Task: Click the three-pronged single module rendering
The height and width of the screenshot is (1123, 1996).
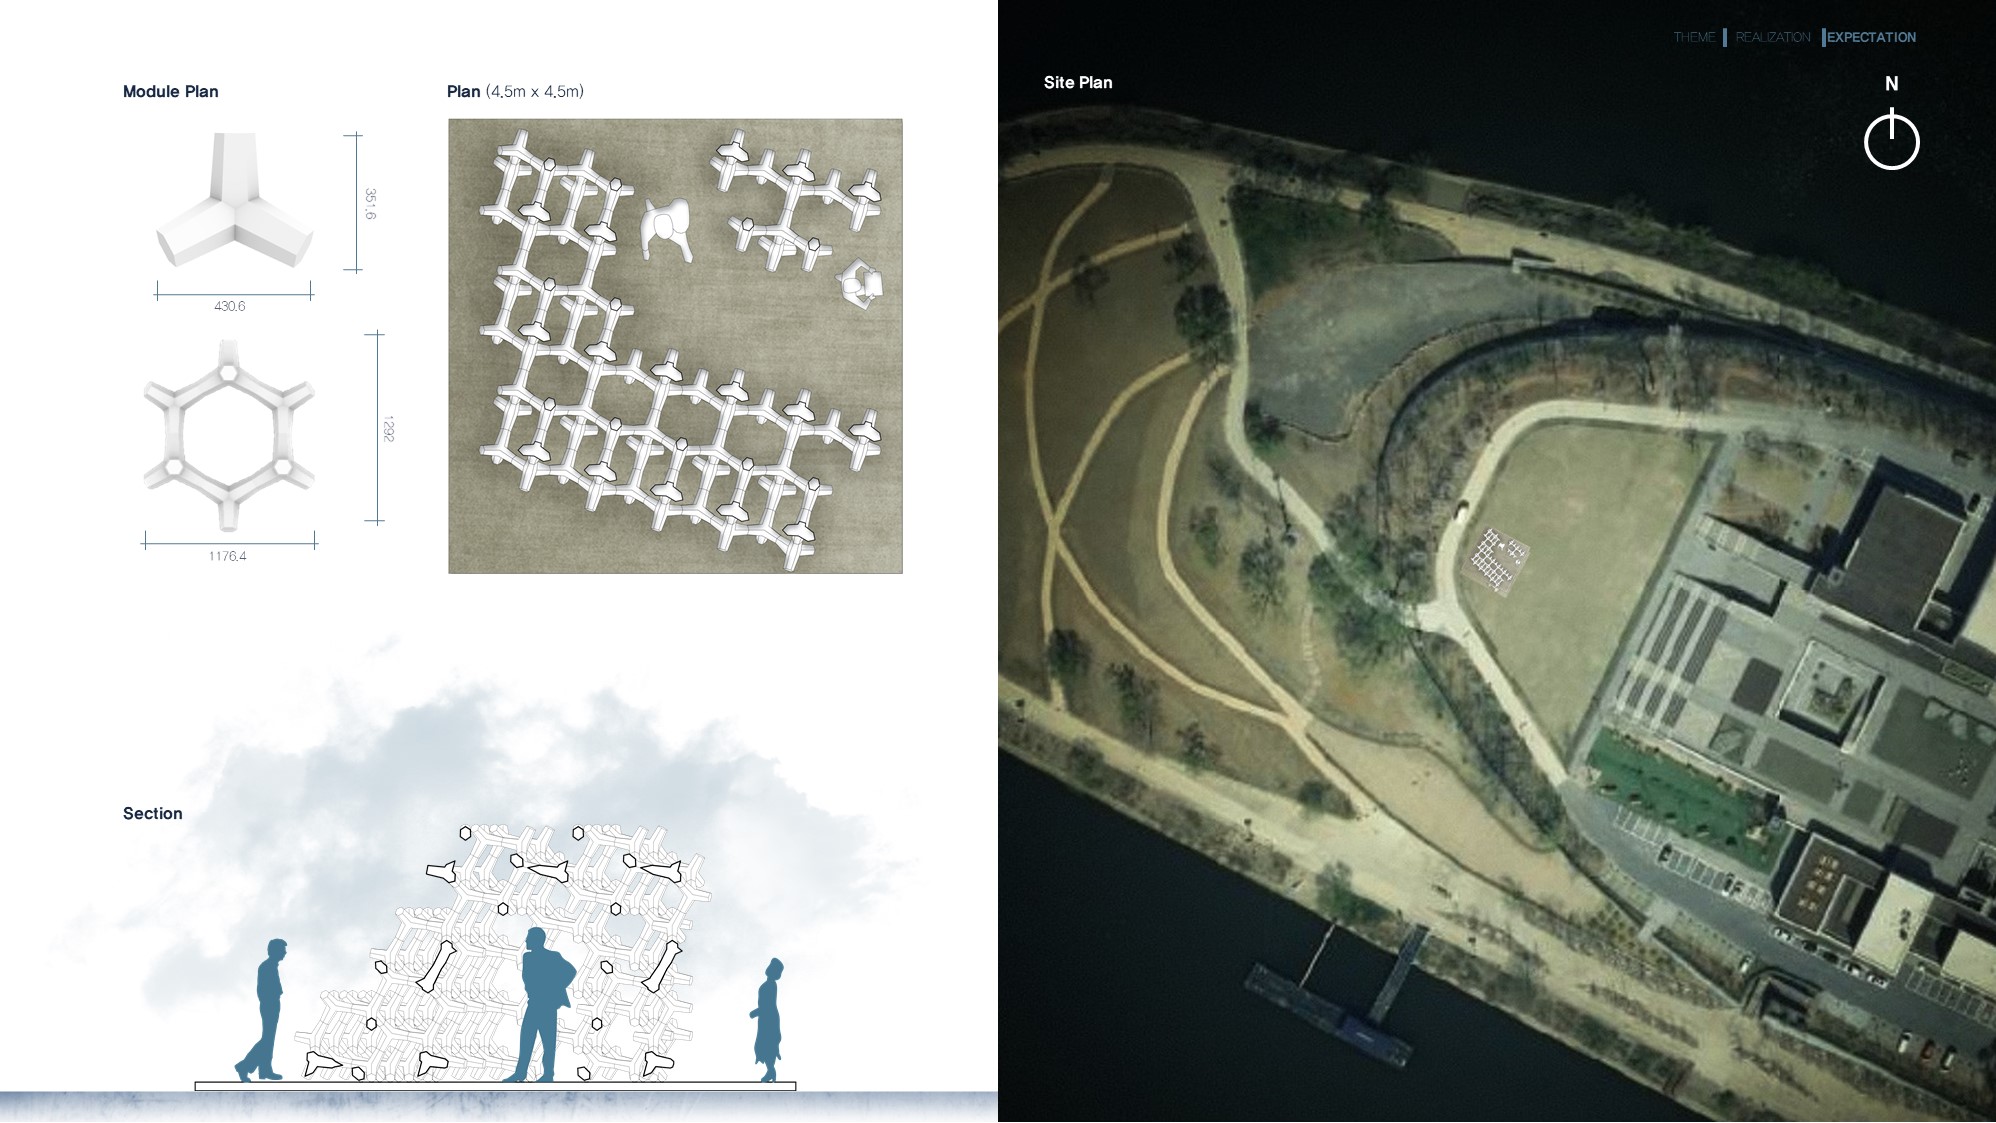Action: pyautogui.click(x=235, y=201)
